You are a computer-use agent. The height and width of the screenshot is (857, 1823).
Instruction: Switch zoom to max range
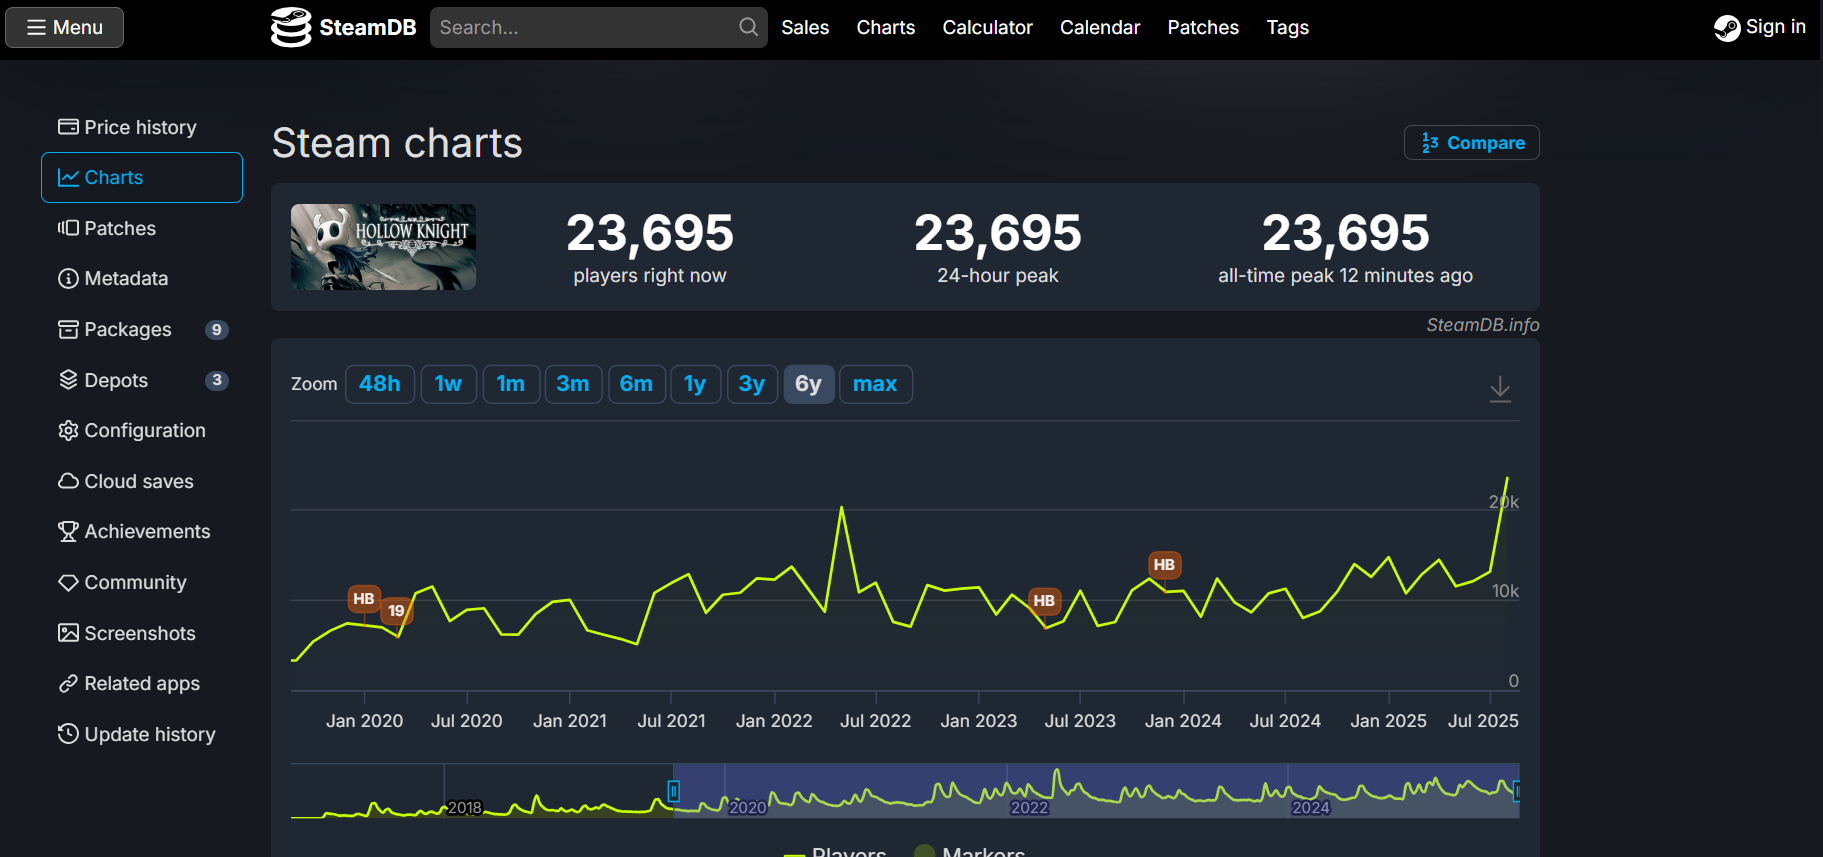[x=875, y=384]
